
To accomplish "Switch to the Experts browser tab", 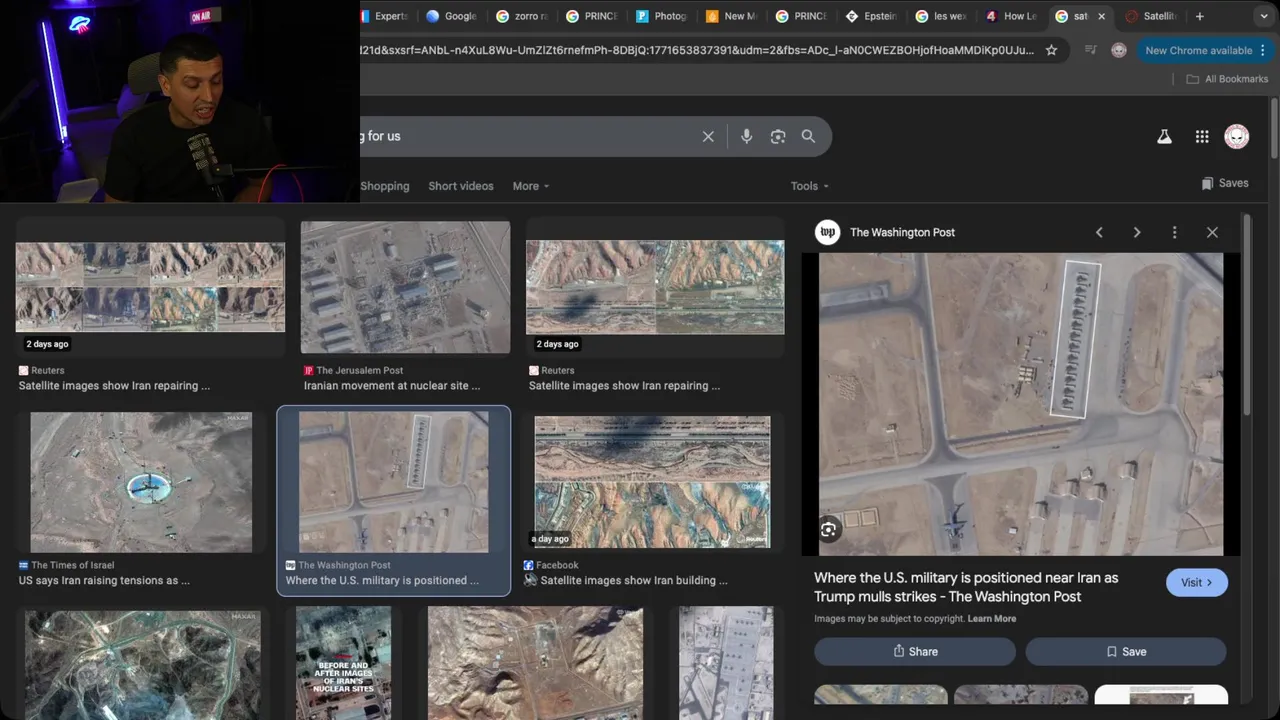I will (383, 16).
